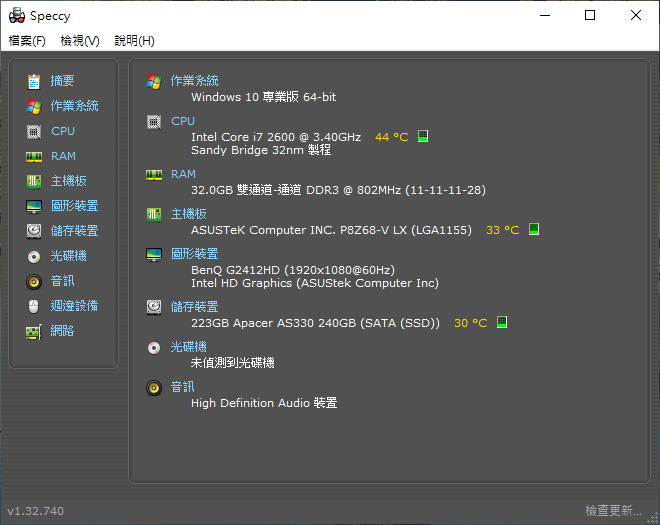Click 圖形裝置 heading link in summary
The height and width of the screenshot is (525, 660).
194,254
